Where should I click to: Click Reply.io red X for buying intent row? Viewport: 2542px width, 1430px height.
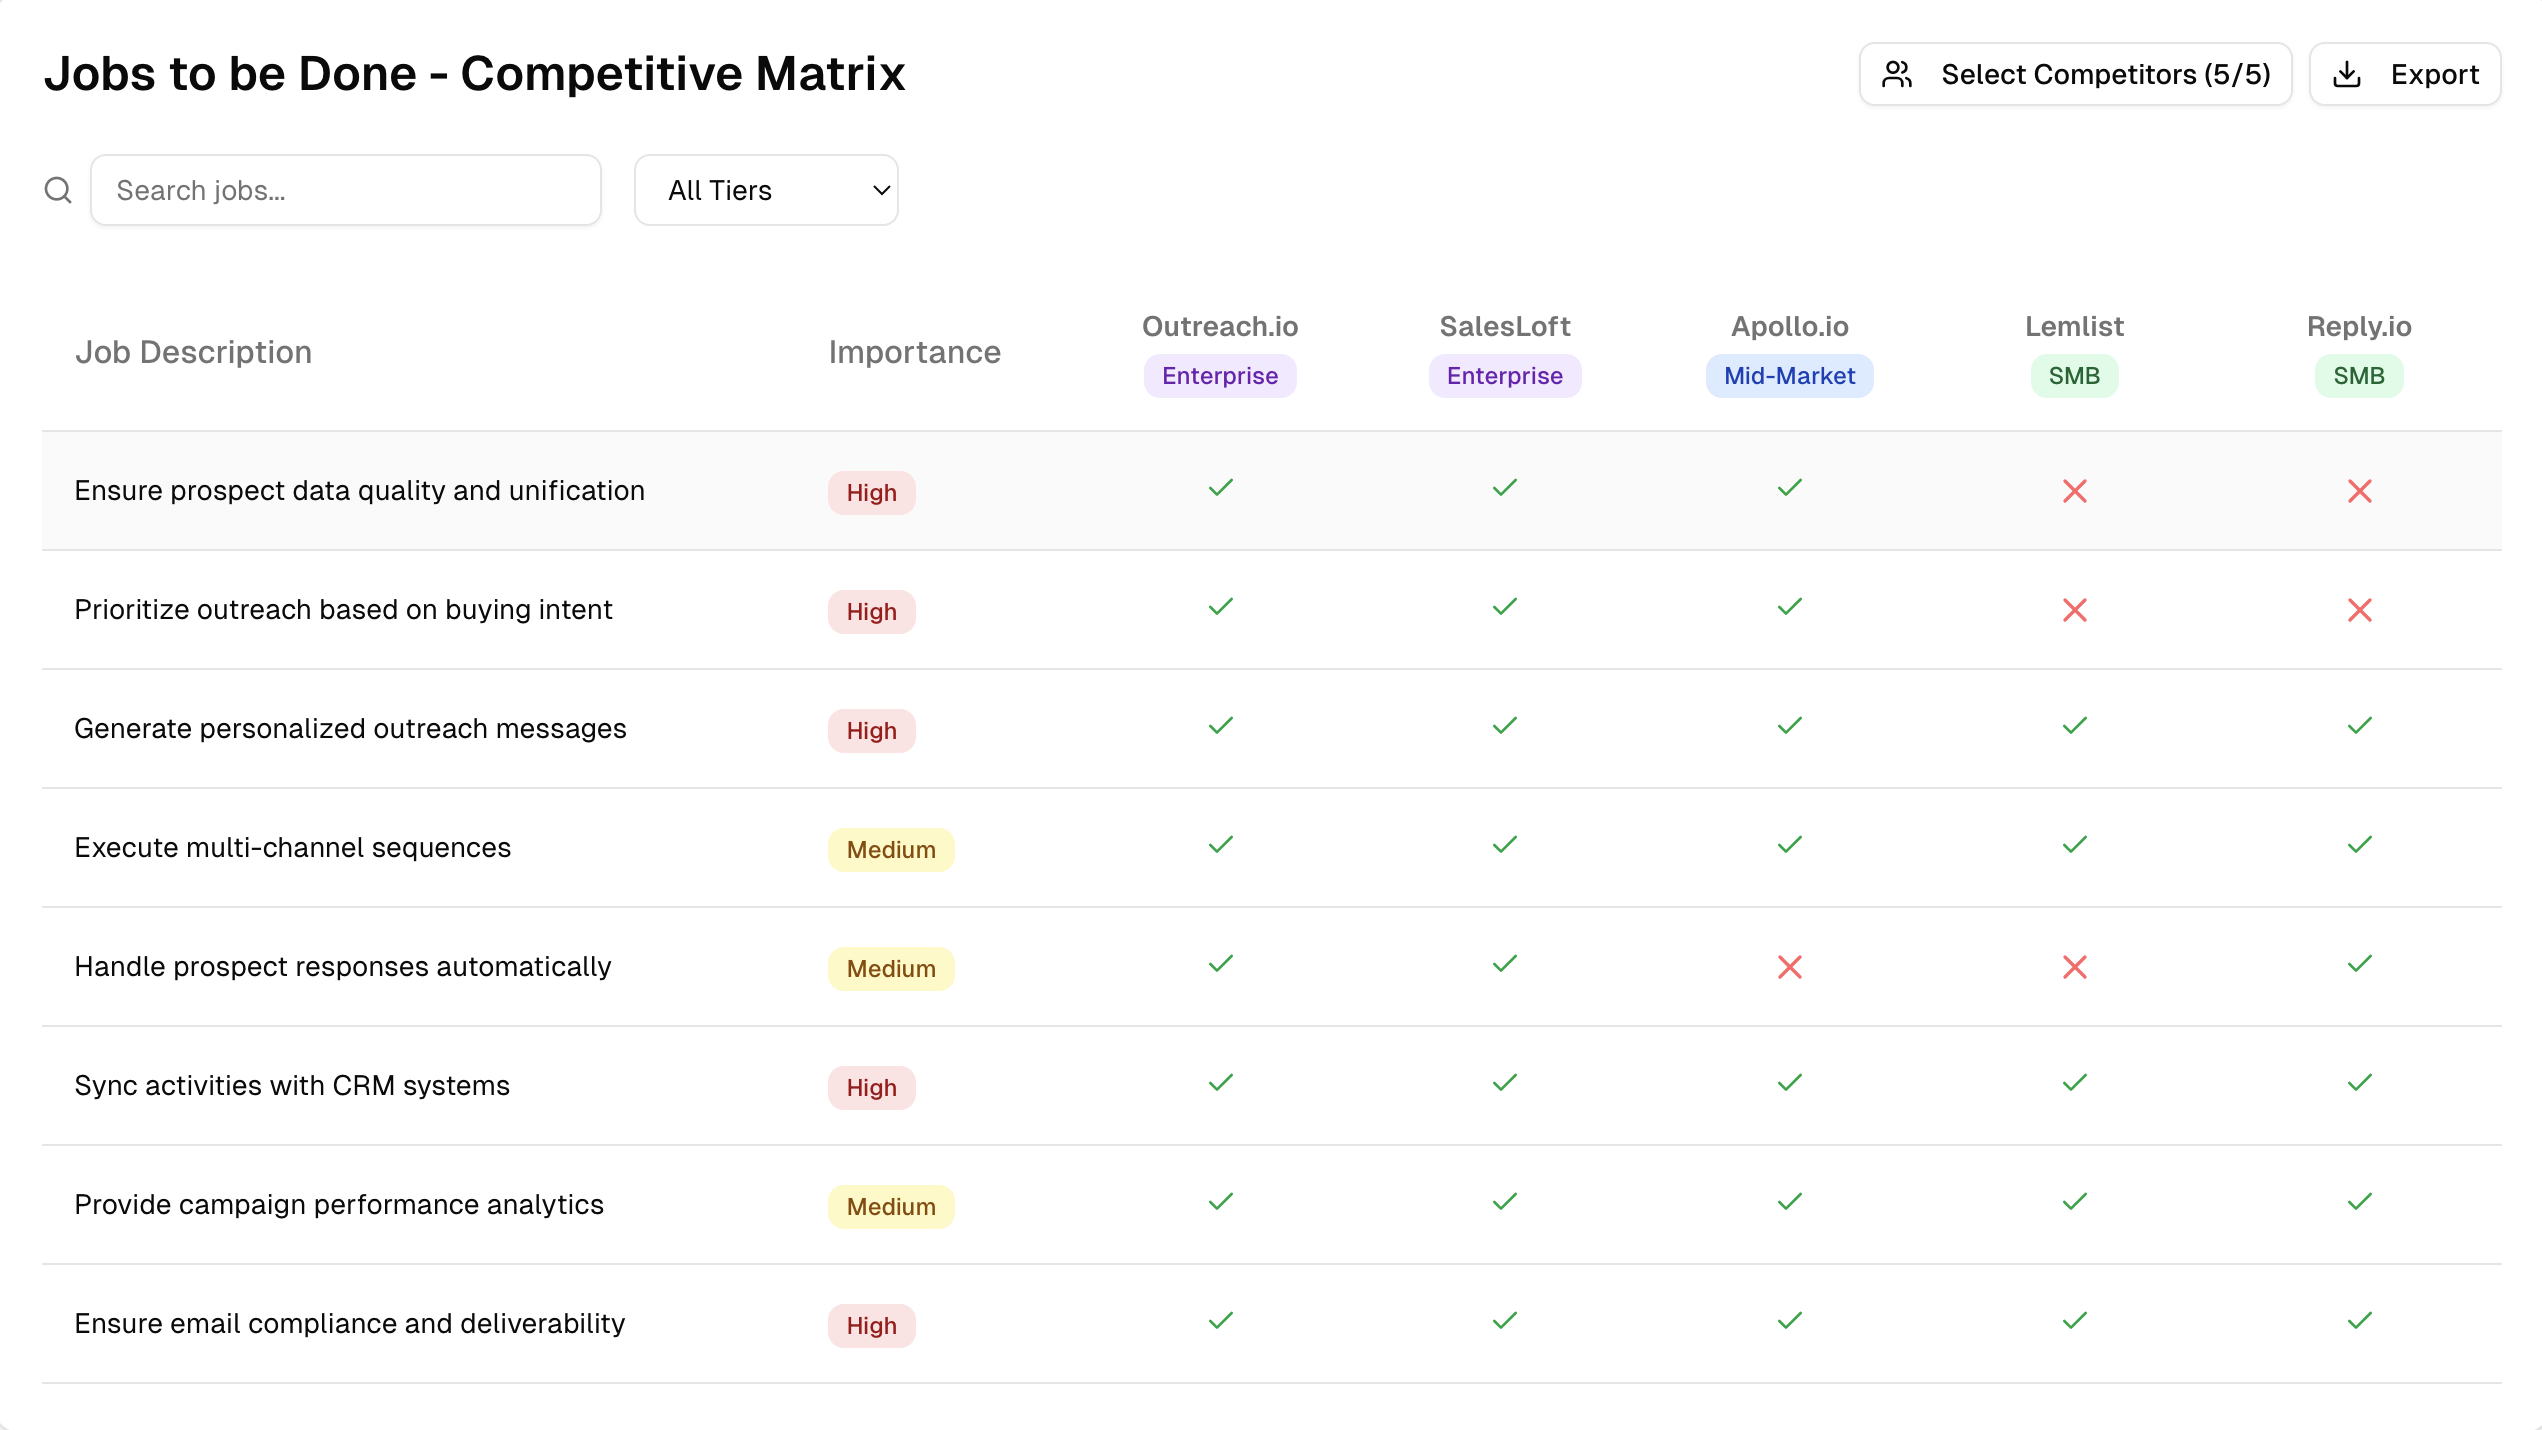coord(2359,610)
